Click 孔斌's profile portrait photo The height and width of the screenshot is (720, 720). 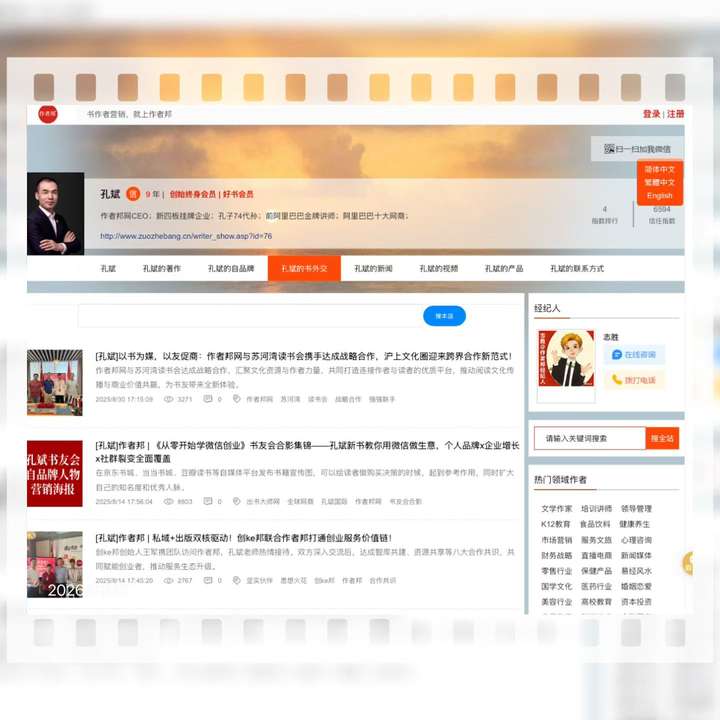56,214
